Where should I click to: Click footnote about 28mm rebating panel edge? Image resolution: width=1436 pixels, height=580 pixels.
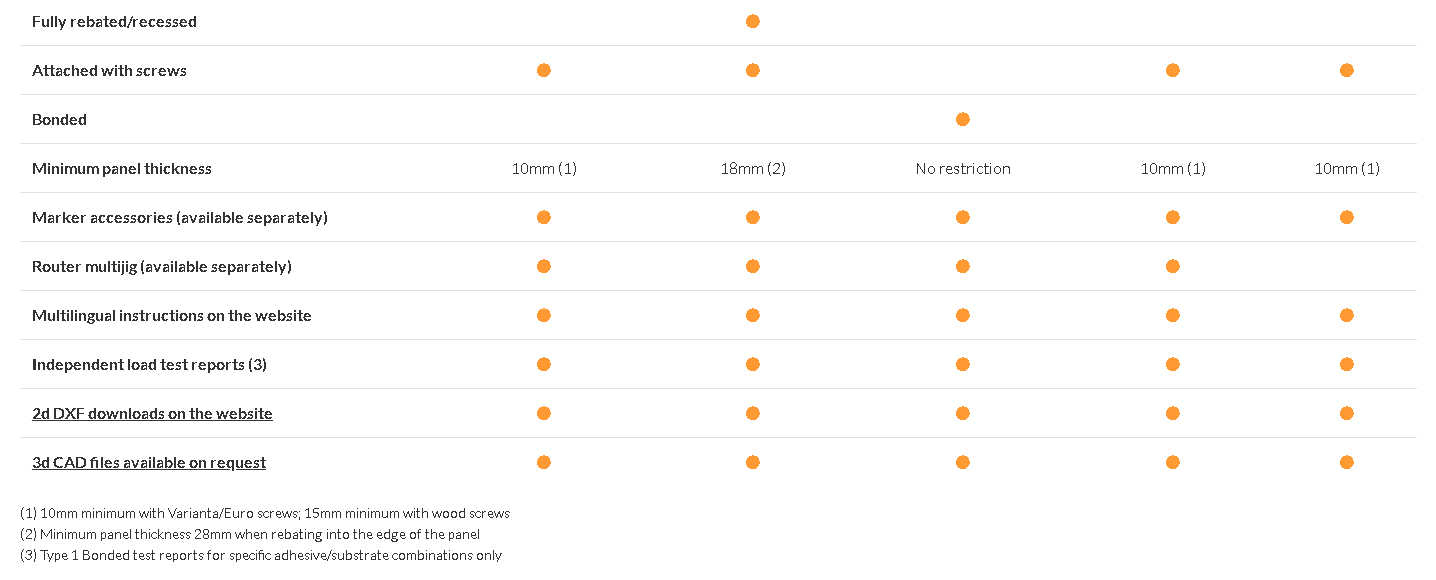pos(250,534)
